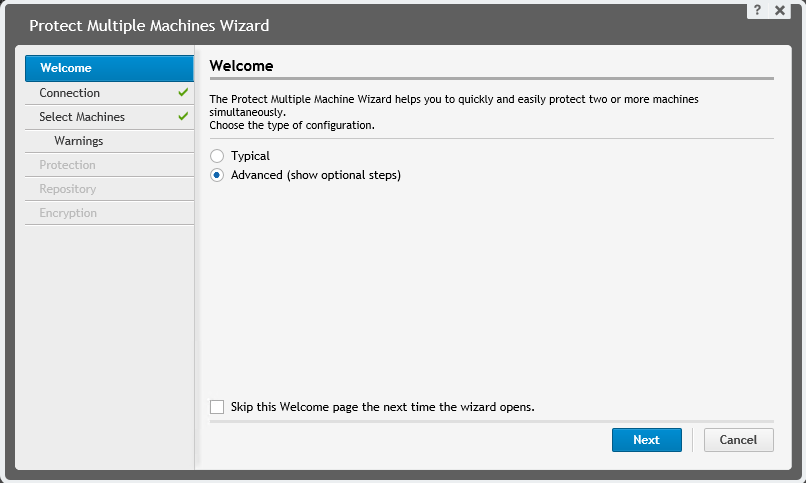Image resolution: width=806 pixels, height=483 pixels.
Task: Click the Repository step in sidebar
Action: click(68, 189)
